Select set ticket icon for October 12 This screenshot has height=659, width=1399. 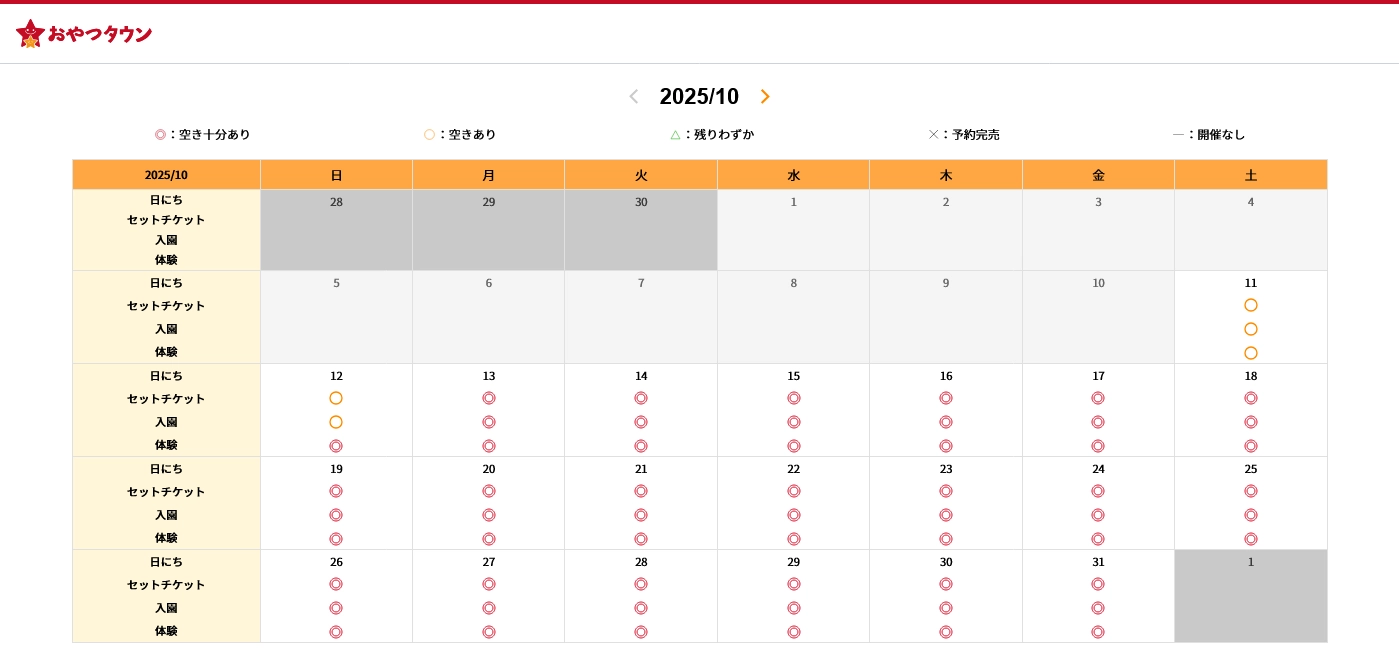(336, 398)
